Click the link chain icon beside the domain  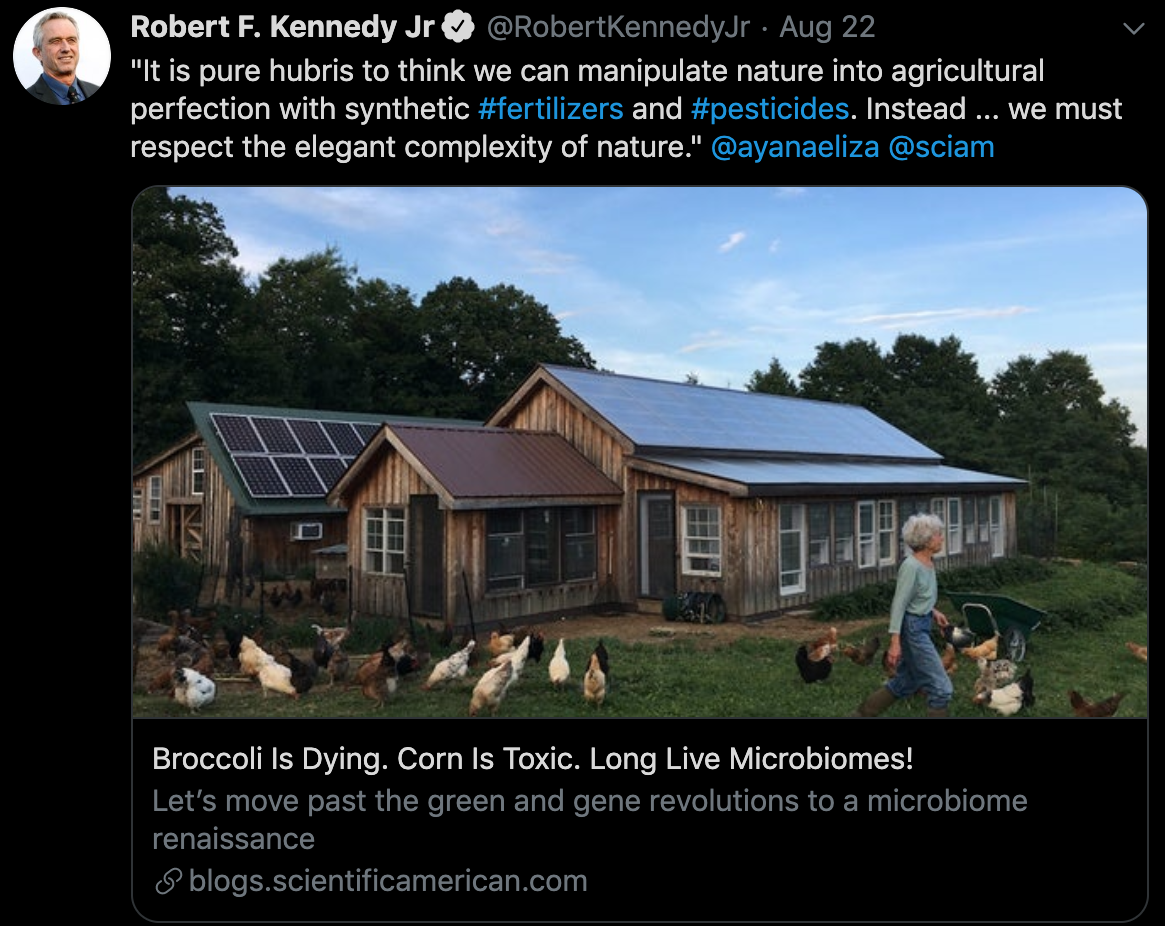(x=168, y=881)
